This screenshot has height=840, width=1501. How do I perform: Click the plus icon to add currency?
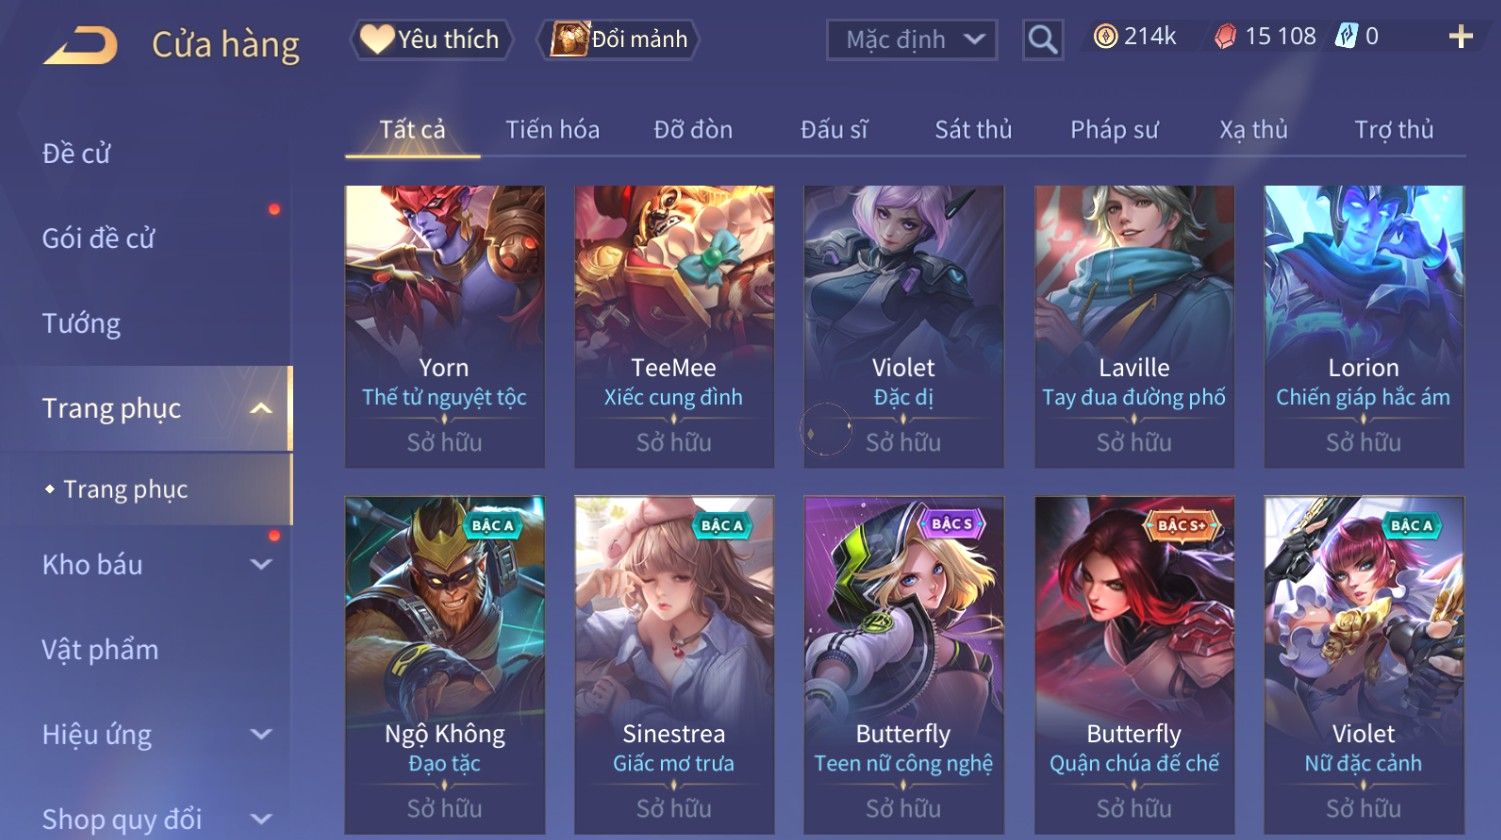[x=1461, y=37]
